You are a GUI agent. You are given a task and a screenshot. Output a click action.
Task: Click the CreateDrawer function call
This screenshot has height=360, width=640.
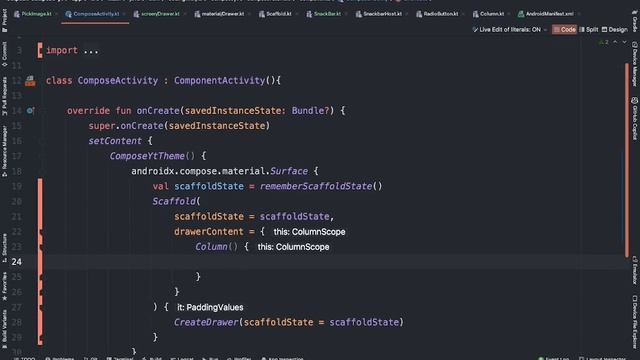[206, 322]
